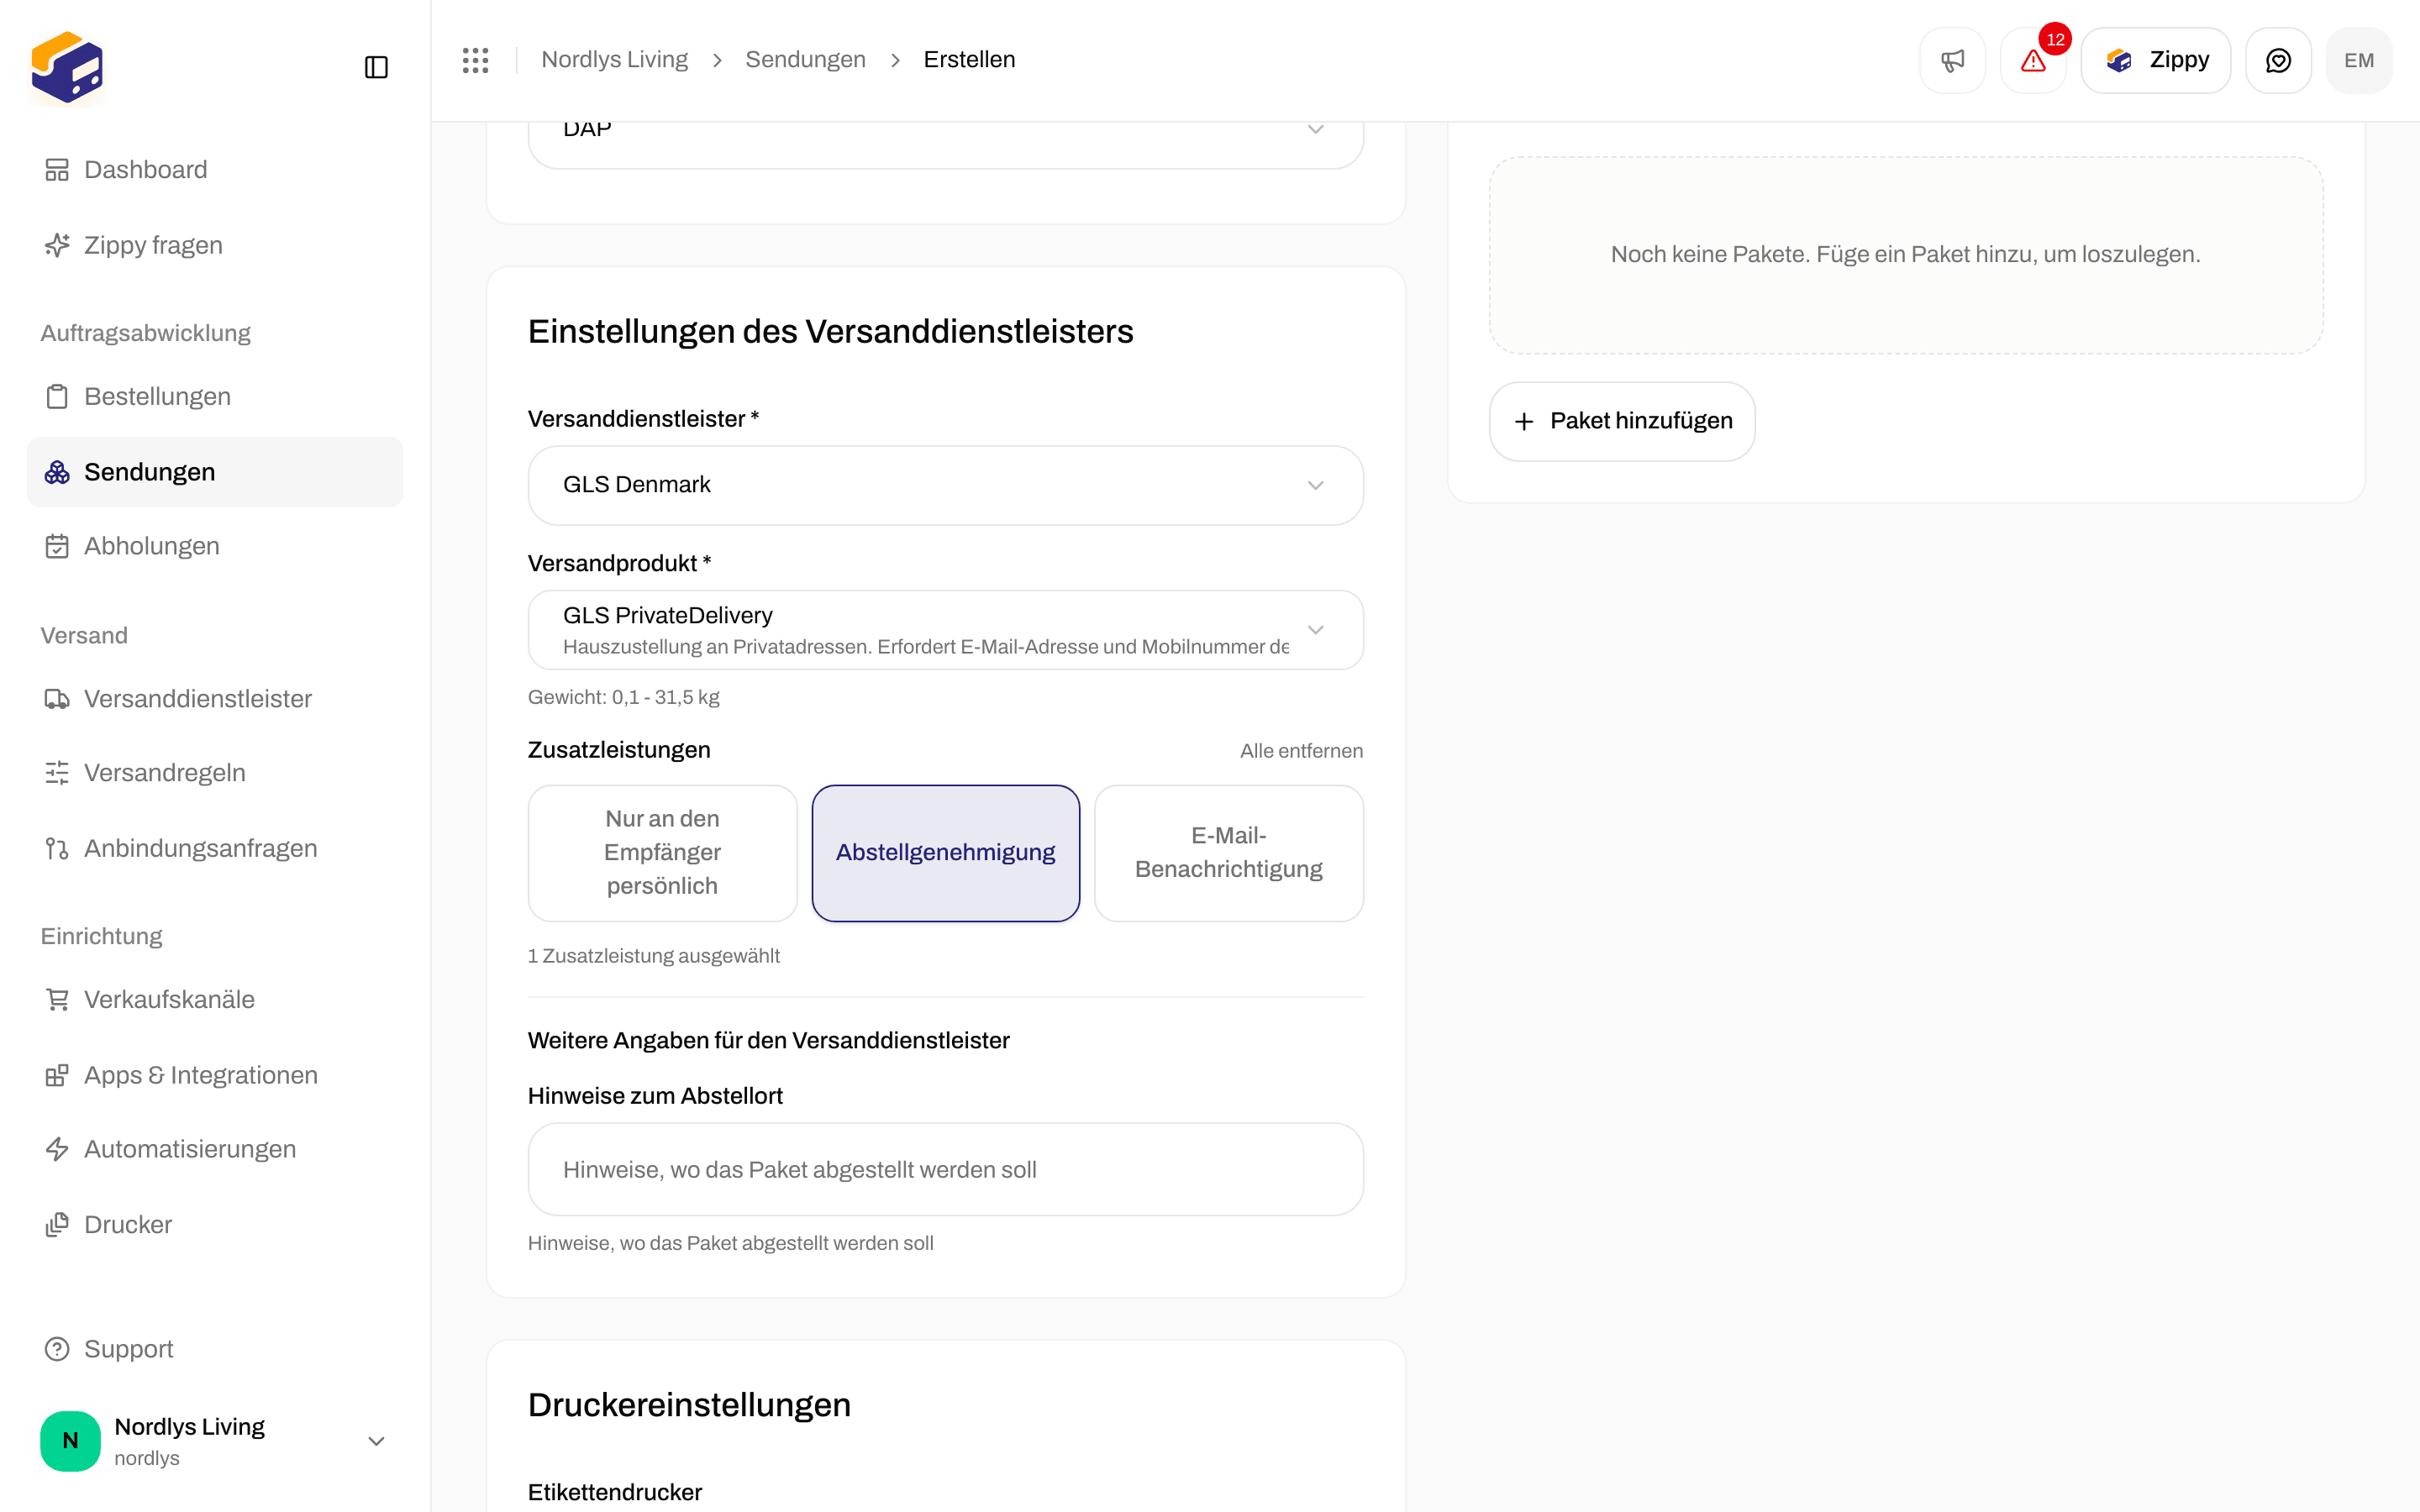This screenshot has width=2420, height=1512.
Task: Click the Nordlys Living breadcrumb
Action: 614,60
